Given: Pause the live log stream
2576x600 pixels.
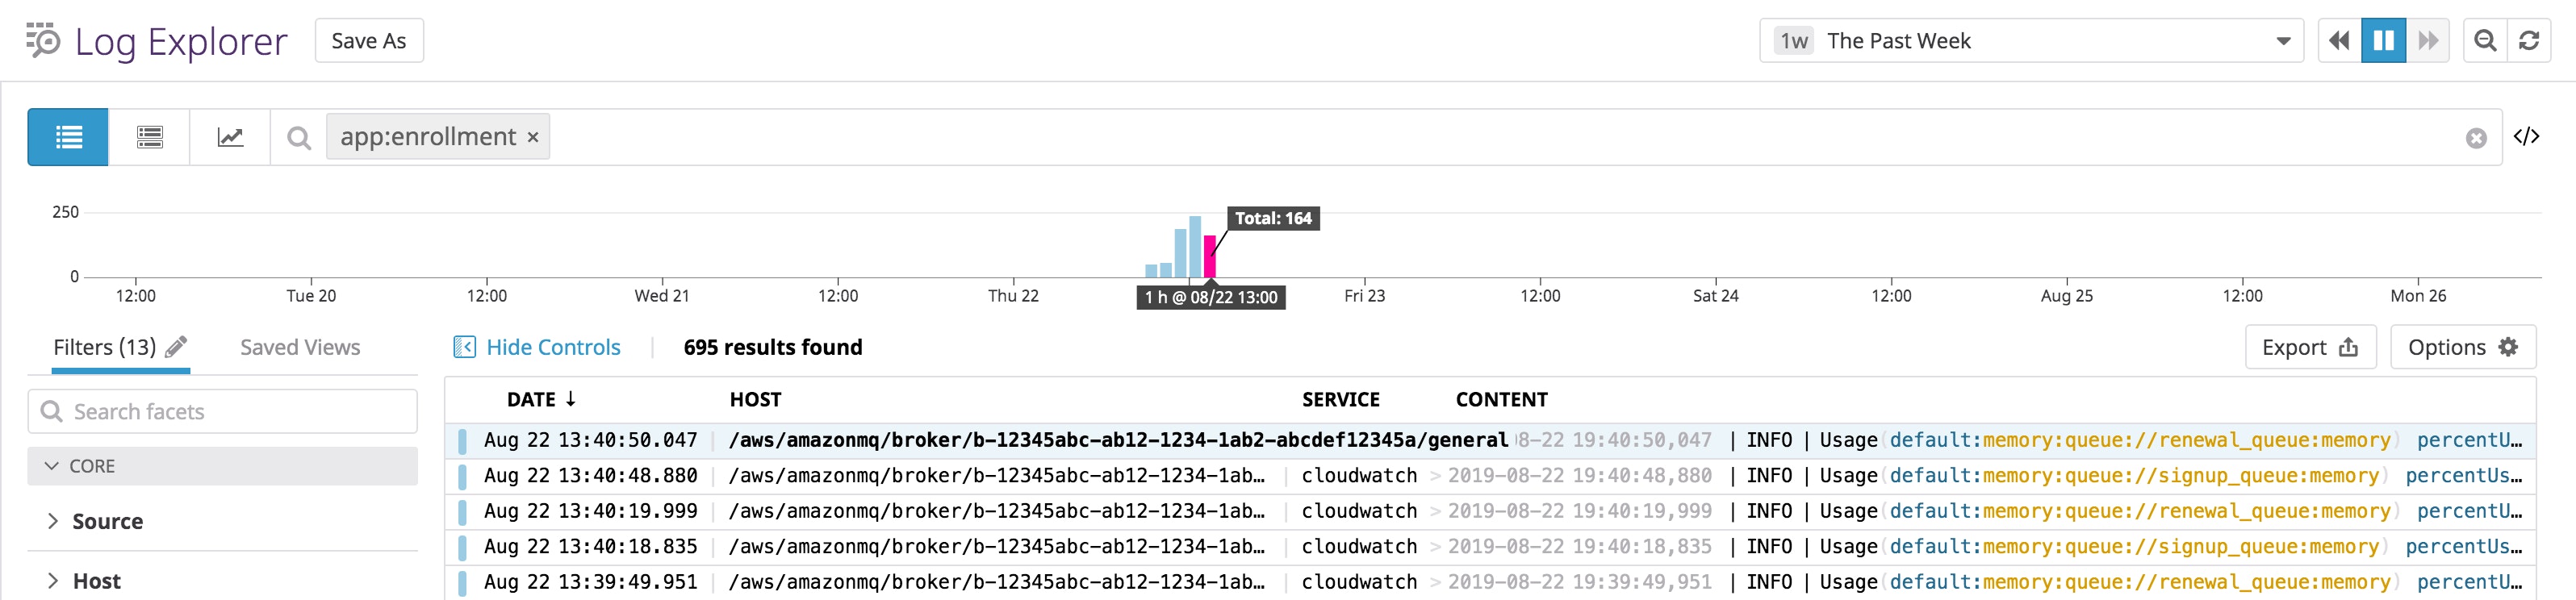Looking at the screenshot, I should point(2383,41).
